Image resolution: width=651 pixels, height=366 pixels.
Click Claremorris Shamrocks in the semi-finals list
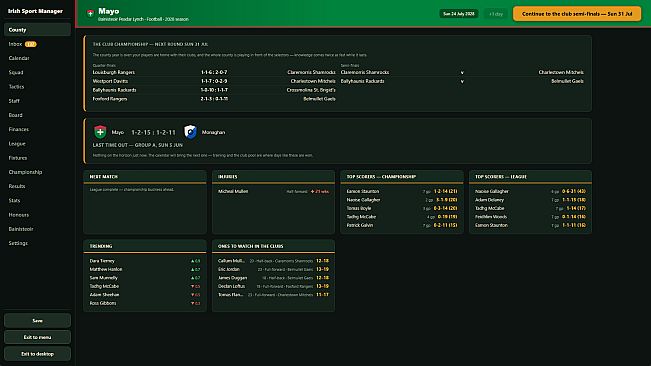(365, 72)
